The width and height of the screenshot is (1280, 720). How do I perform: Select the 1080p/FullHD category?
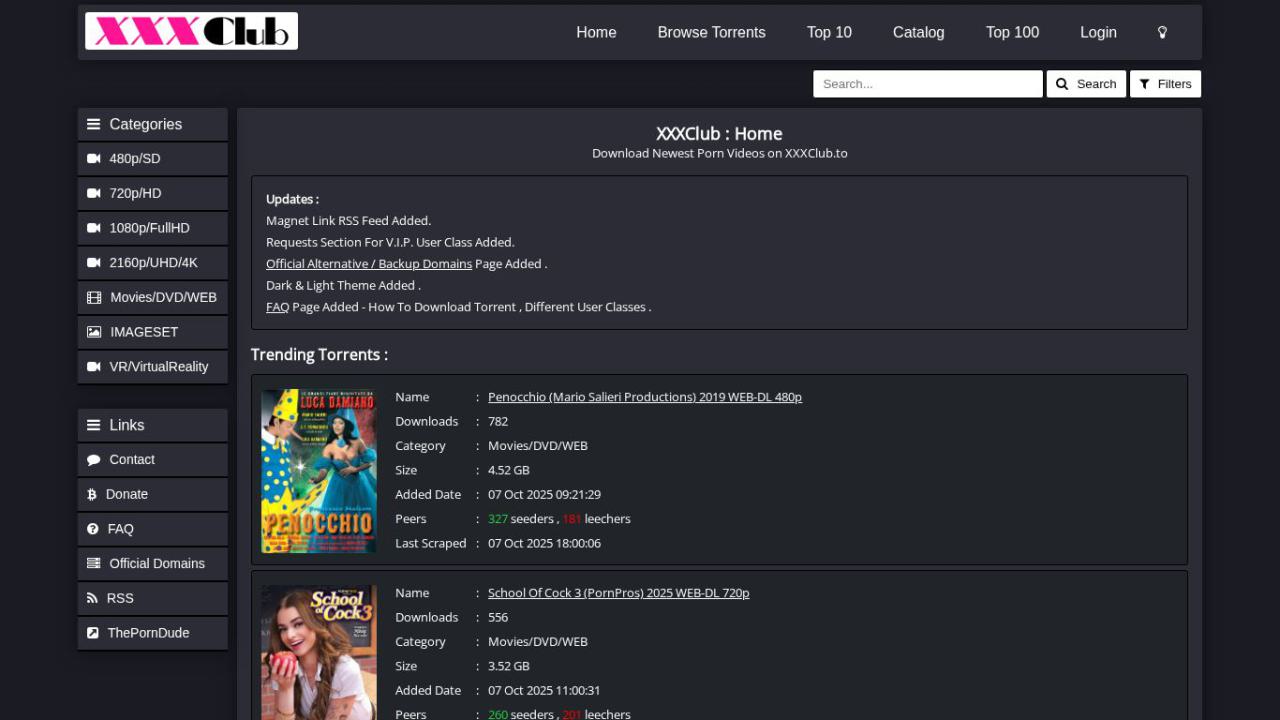(x=149, y=228)
